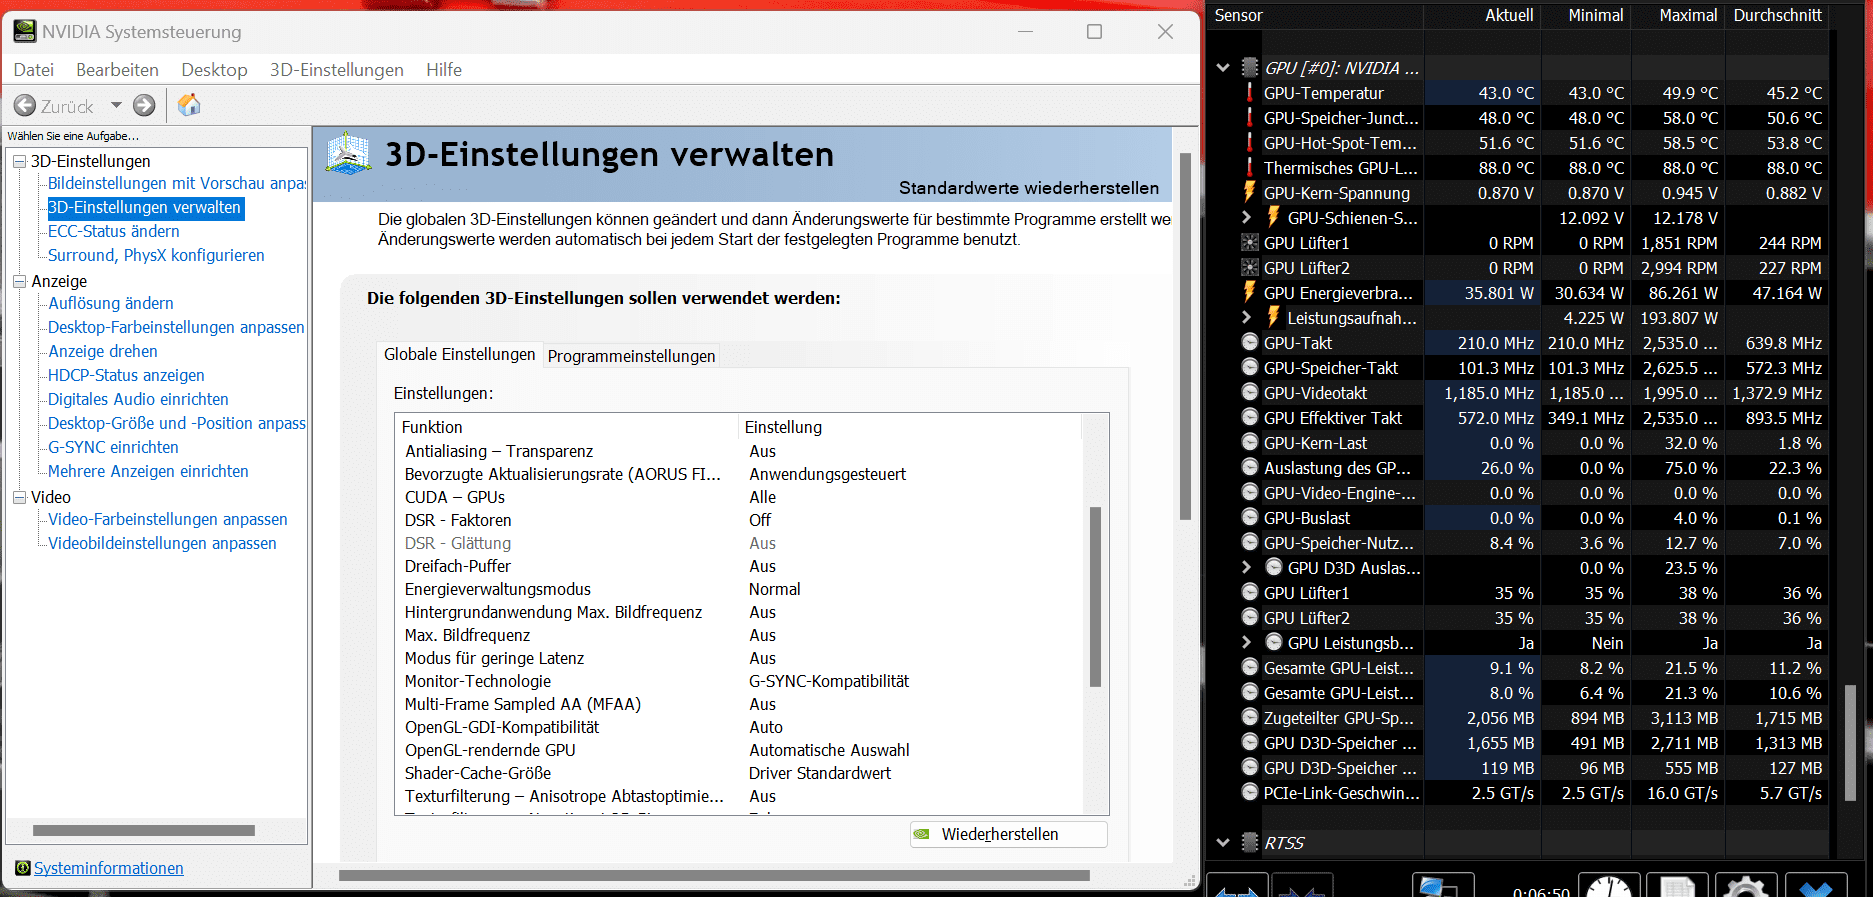Click the chip icon beside GPU [#0]: NVIDIA
The image size is (1873, 897).
(x=1250, y=67)
